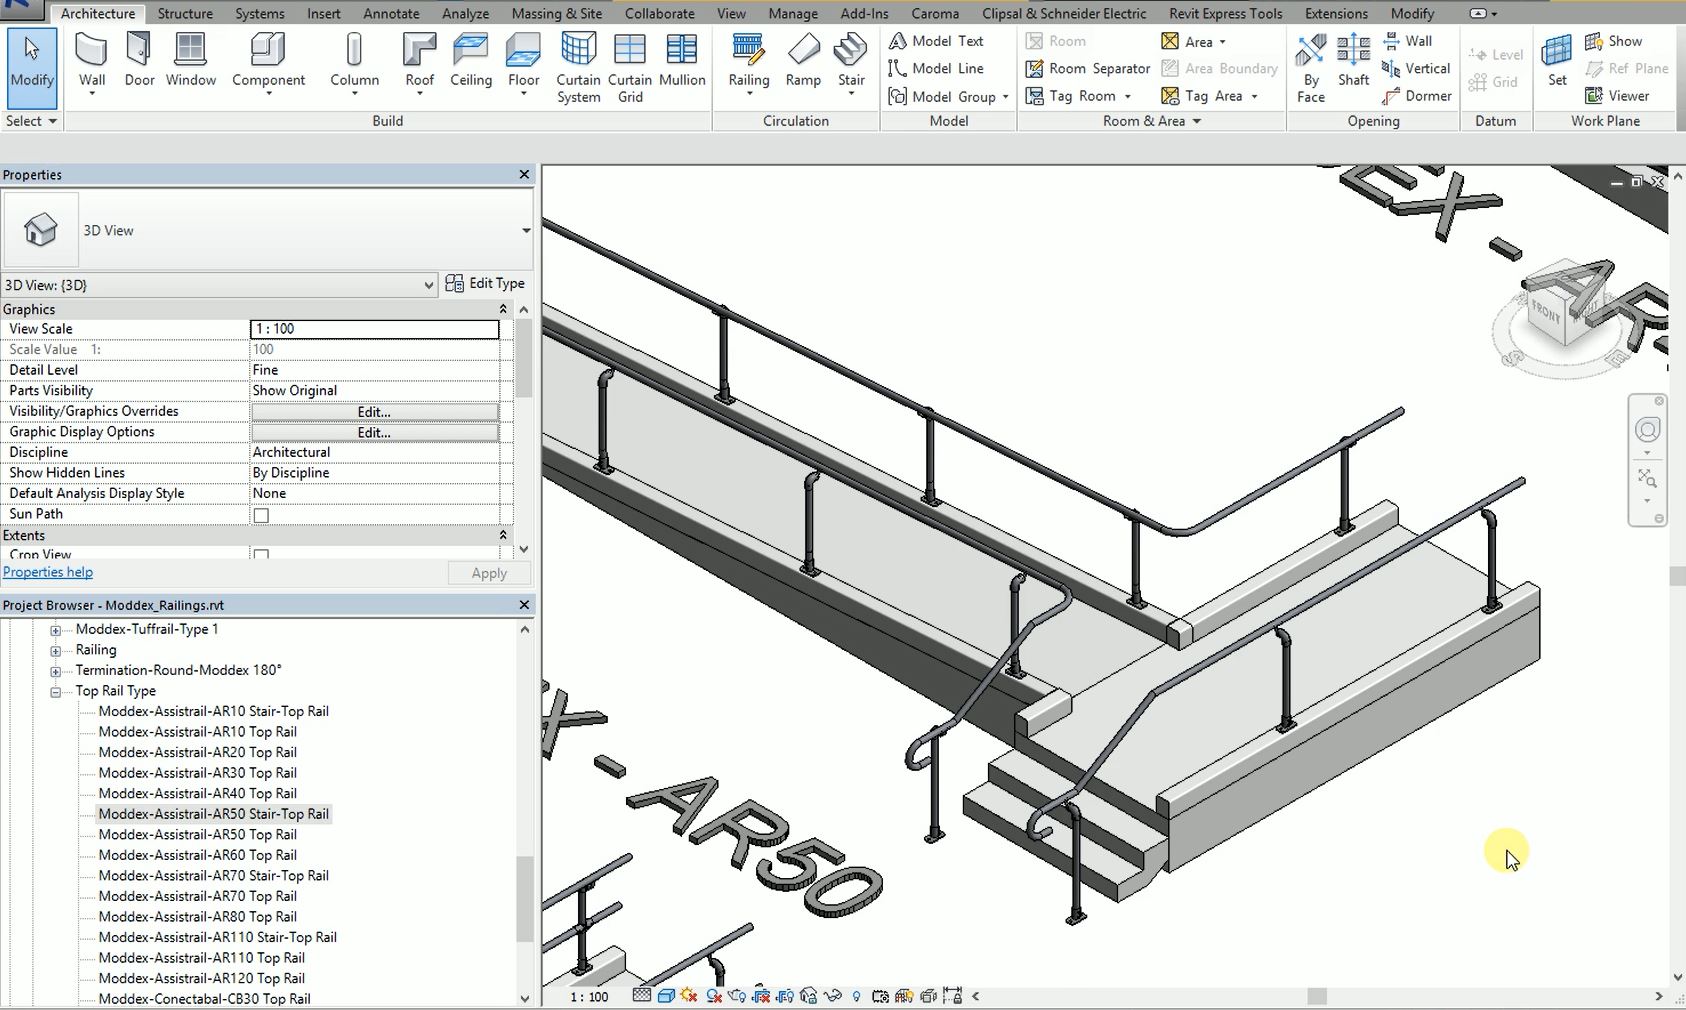Image resolution: width=1686 pixels, height=1010 pixels.
Task: Open the 3D View: {3D} instance dropdown
Action: coord(429,285)
